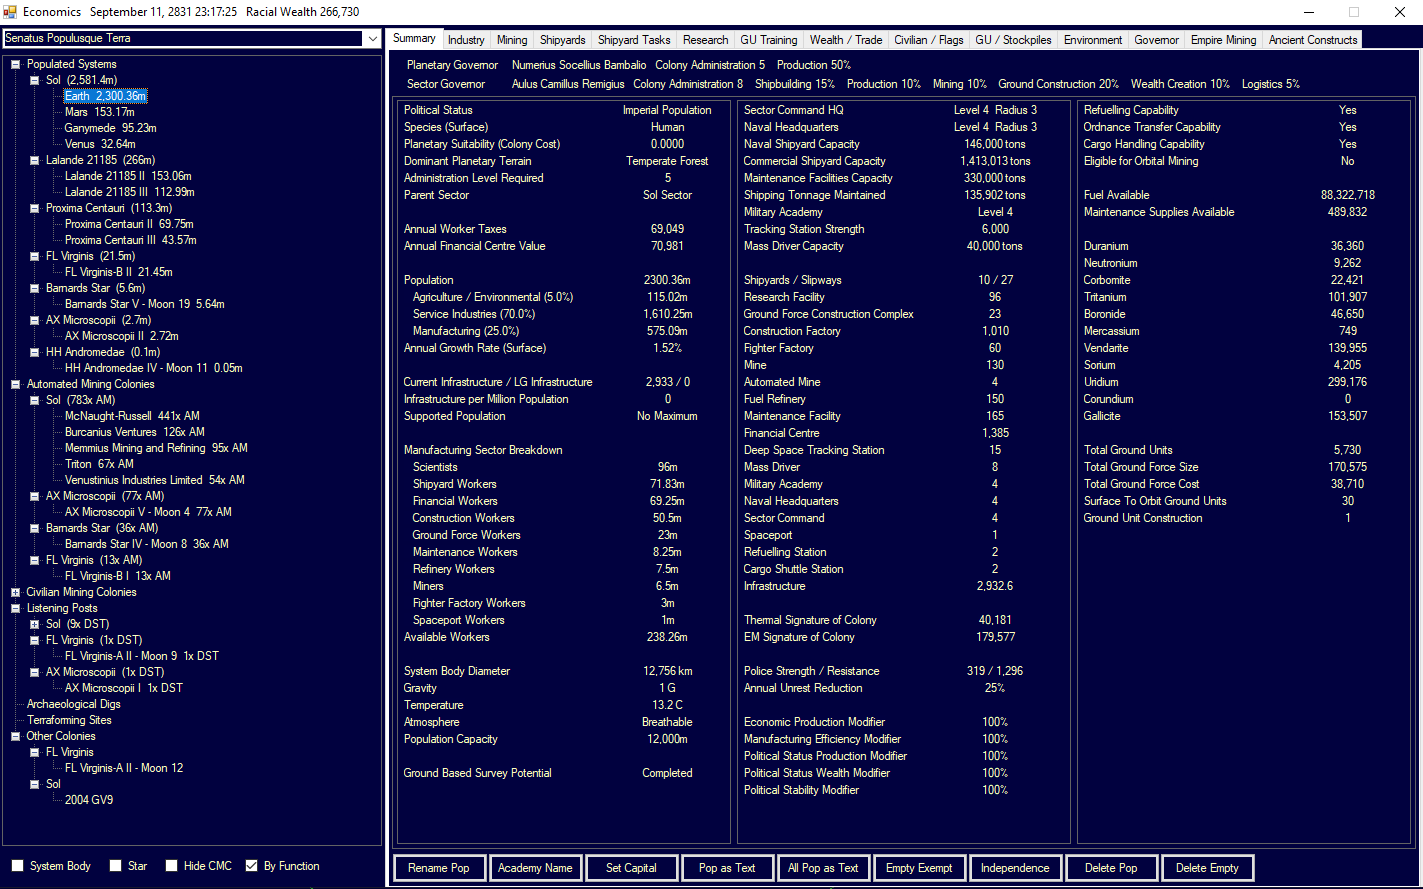This screenshot has height=889, width=1423.
Task: Select the Archaeological Digs tree entry
Action: coord(74,704)
